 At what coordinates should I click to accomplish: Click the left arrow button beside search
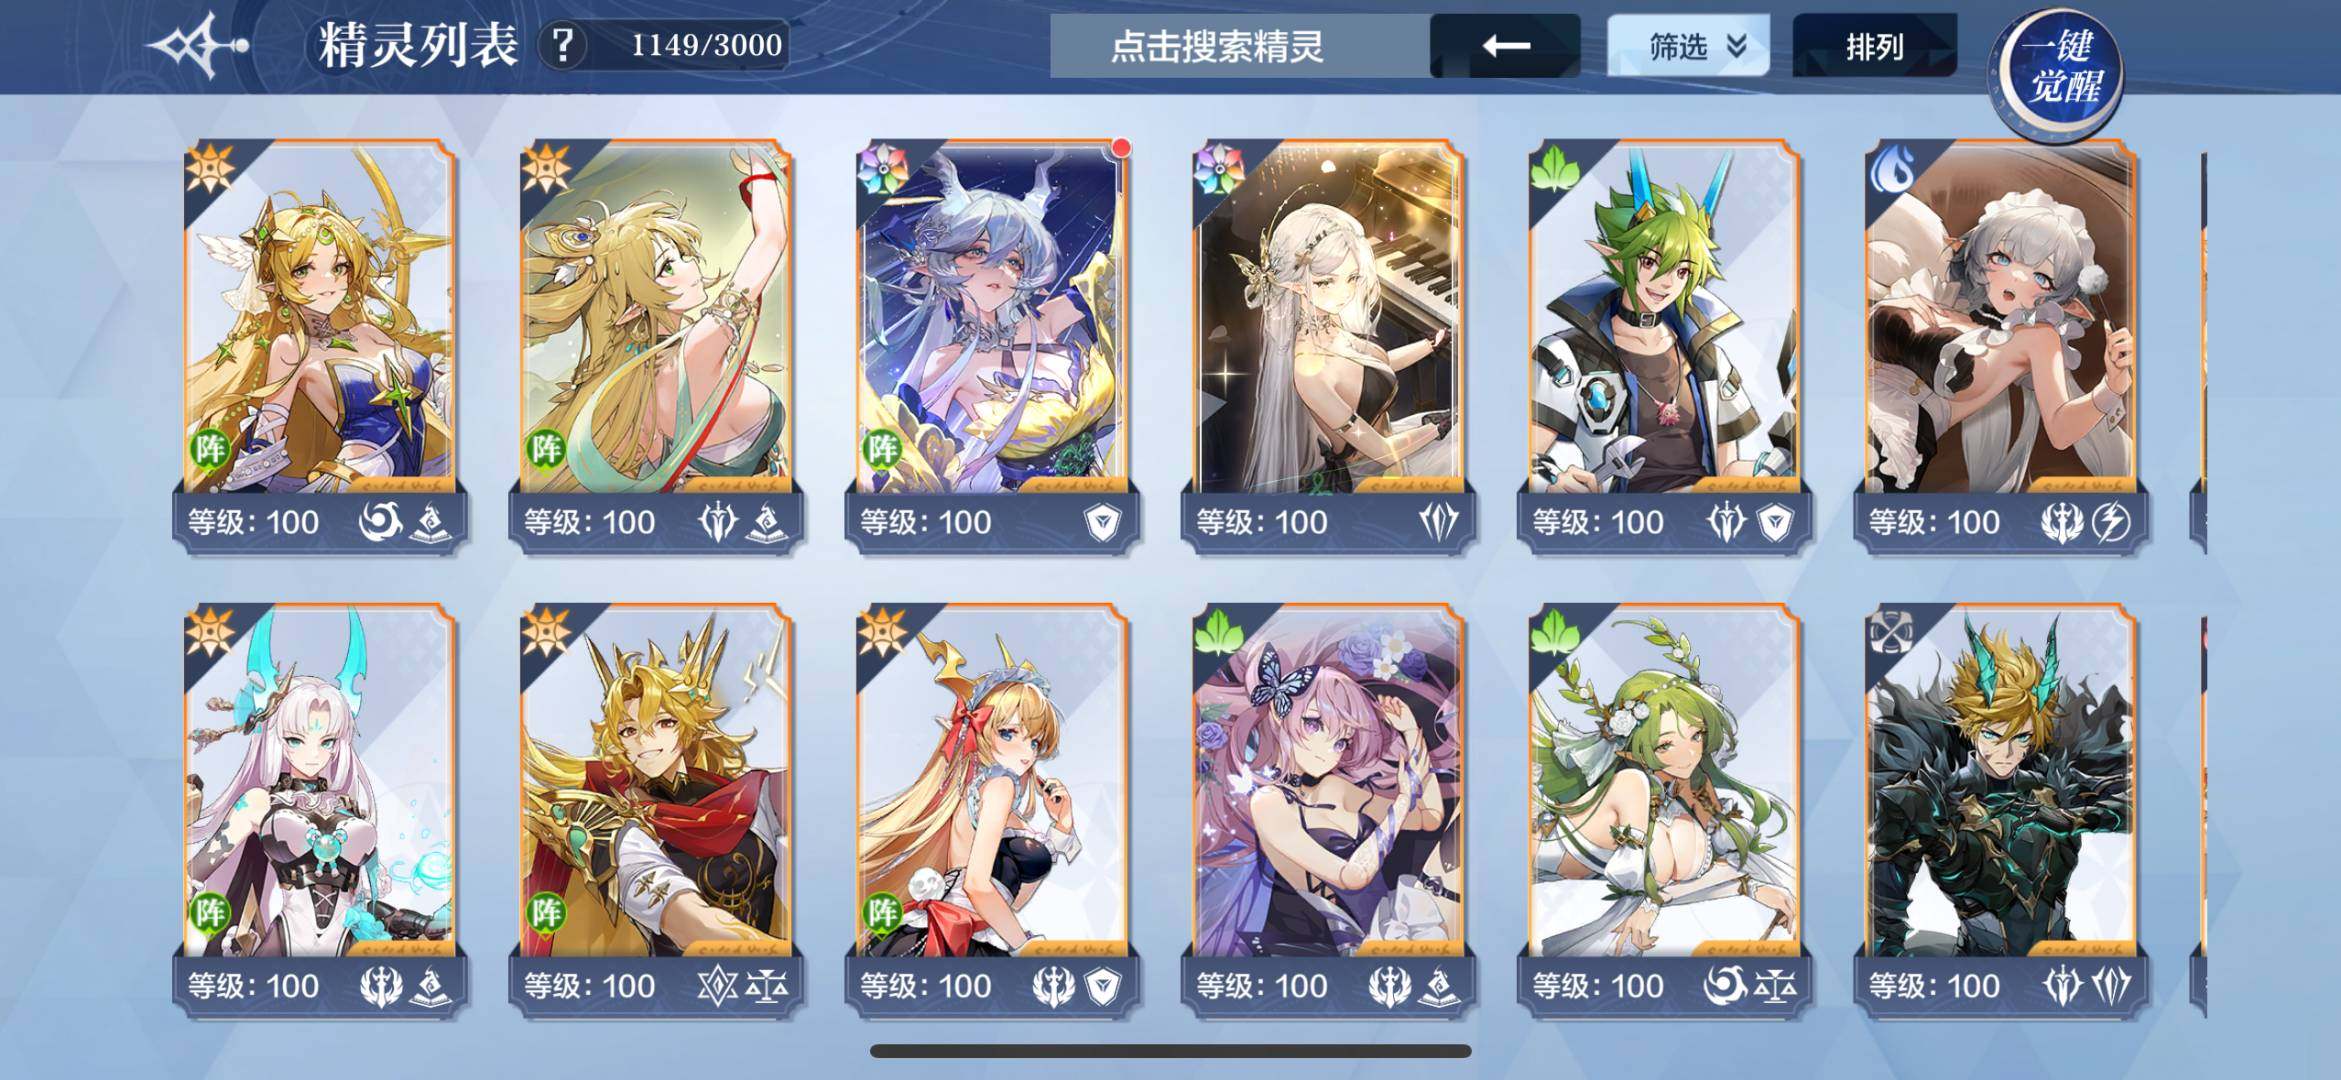1505,46
